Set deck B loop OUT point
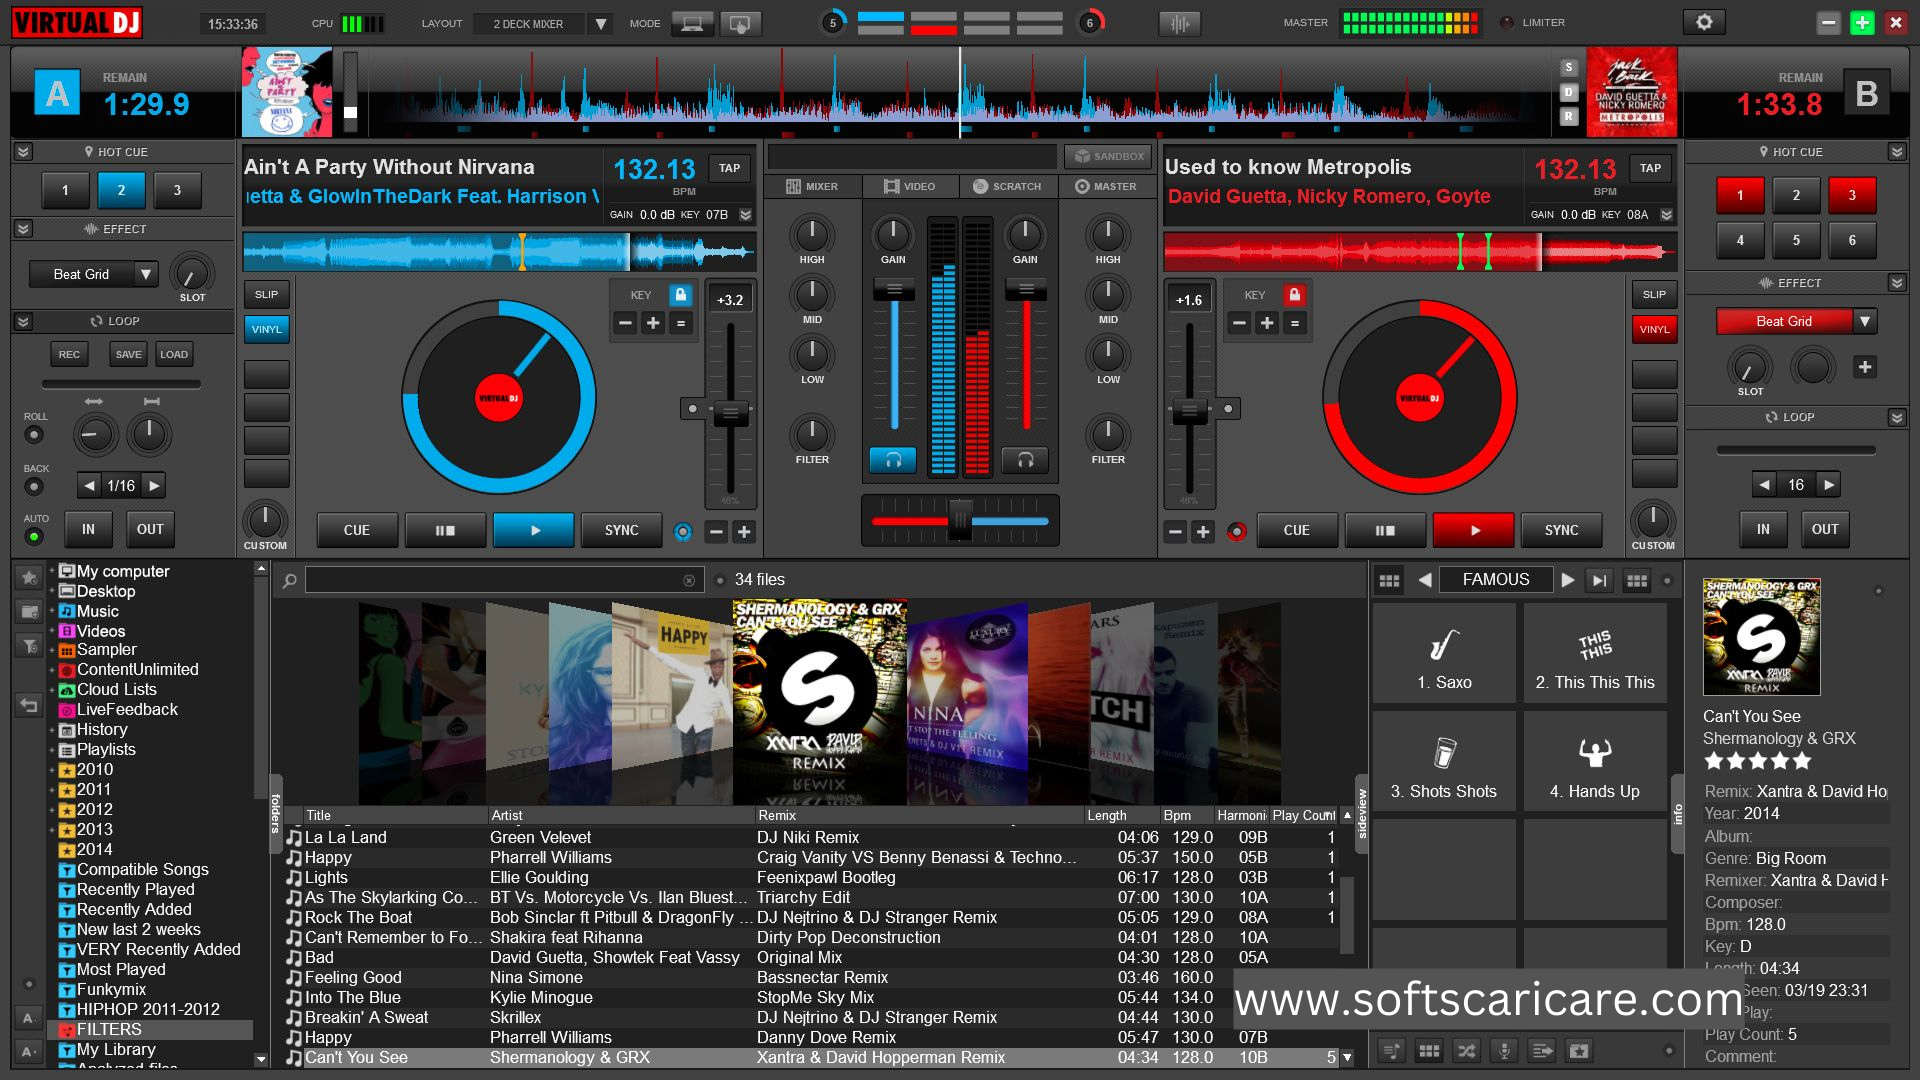 (x=1825, y=530)
